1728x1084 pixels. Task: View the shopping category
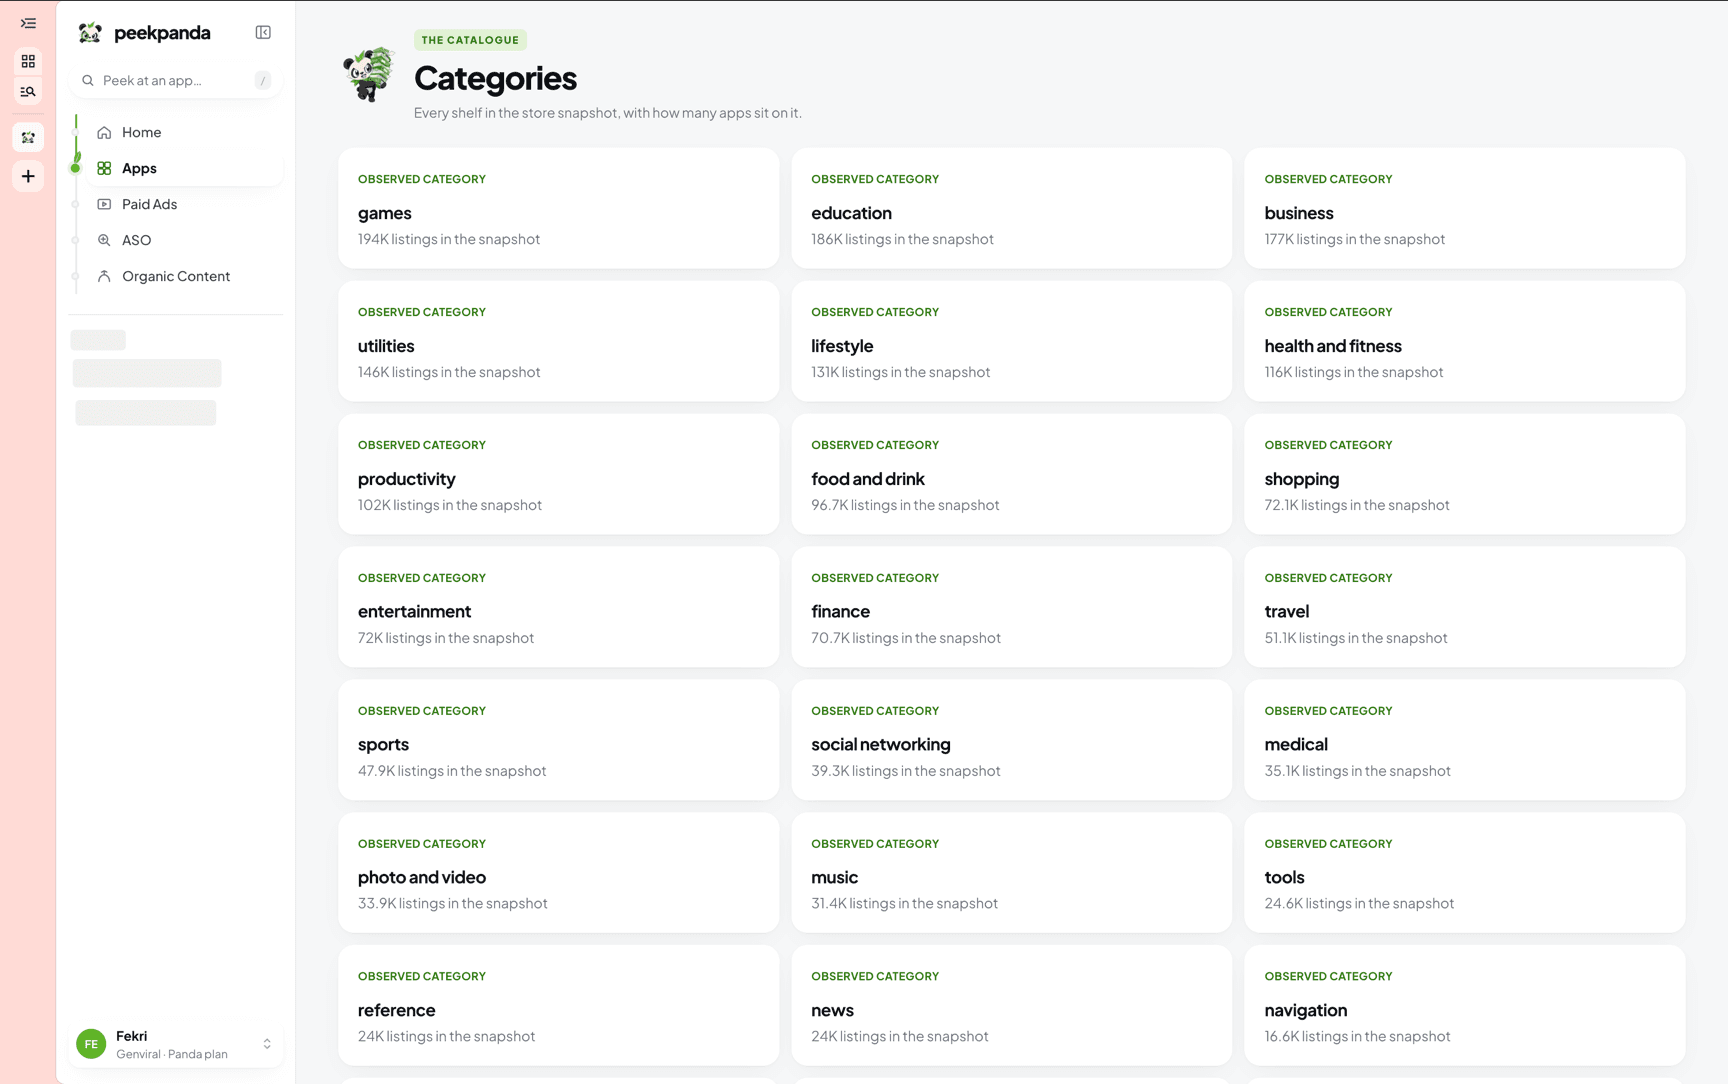tap(1465, 475)
